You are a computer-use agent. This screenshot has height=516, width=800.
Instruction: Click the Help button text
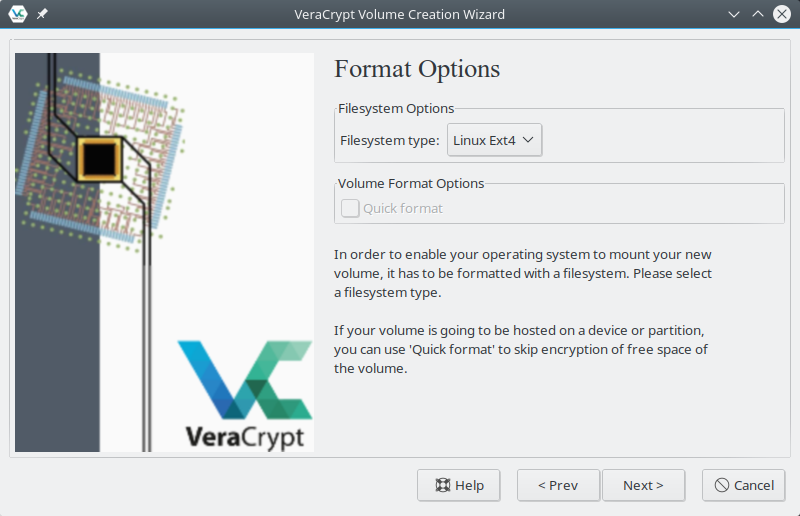(x=469, y=485)
